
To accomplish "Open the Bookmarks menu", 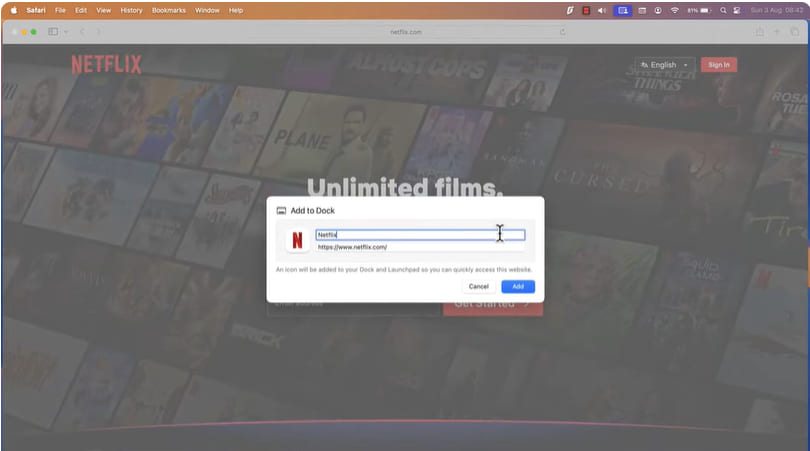I will [x=168, y=10].
